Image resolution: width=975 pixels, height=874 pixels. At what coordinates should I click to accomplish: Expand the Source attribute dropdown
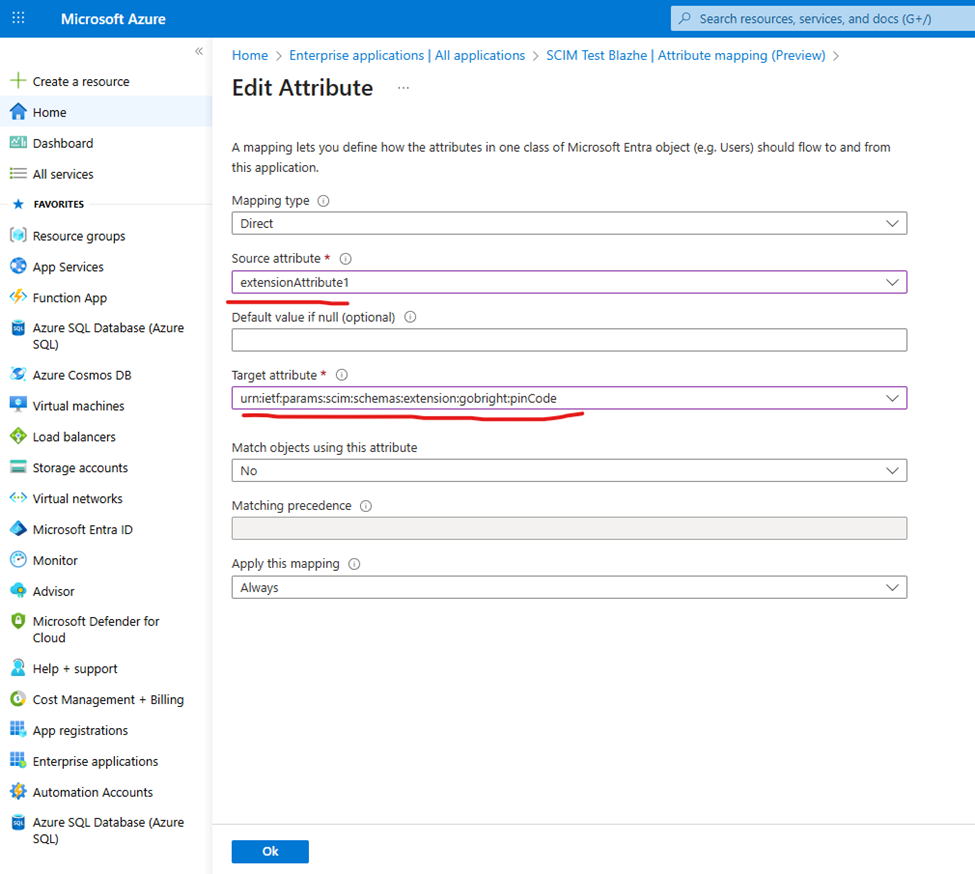[x=568, y=283]
